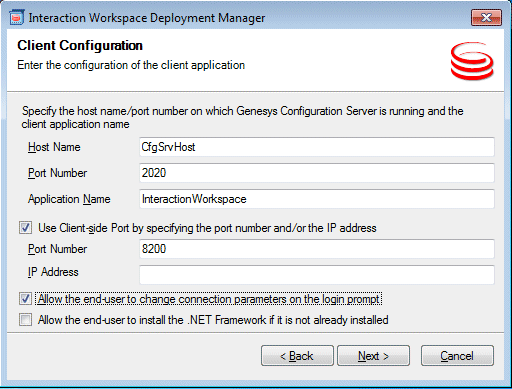
Task: Enable Allow end-user to install .NET Framework
Action: click(26, 320)
